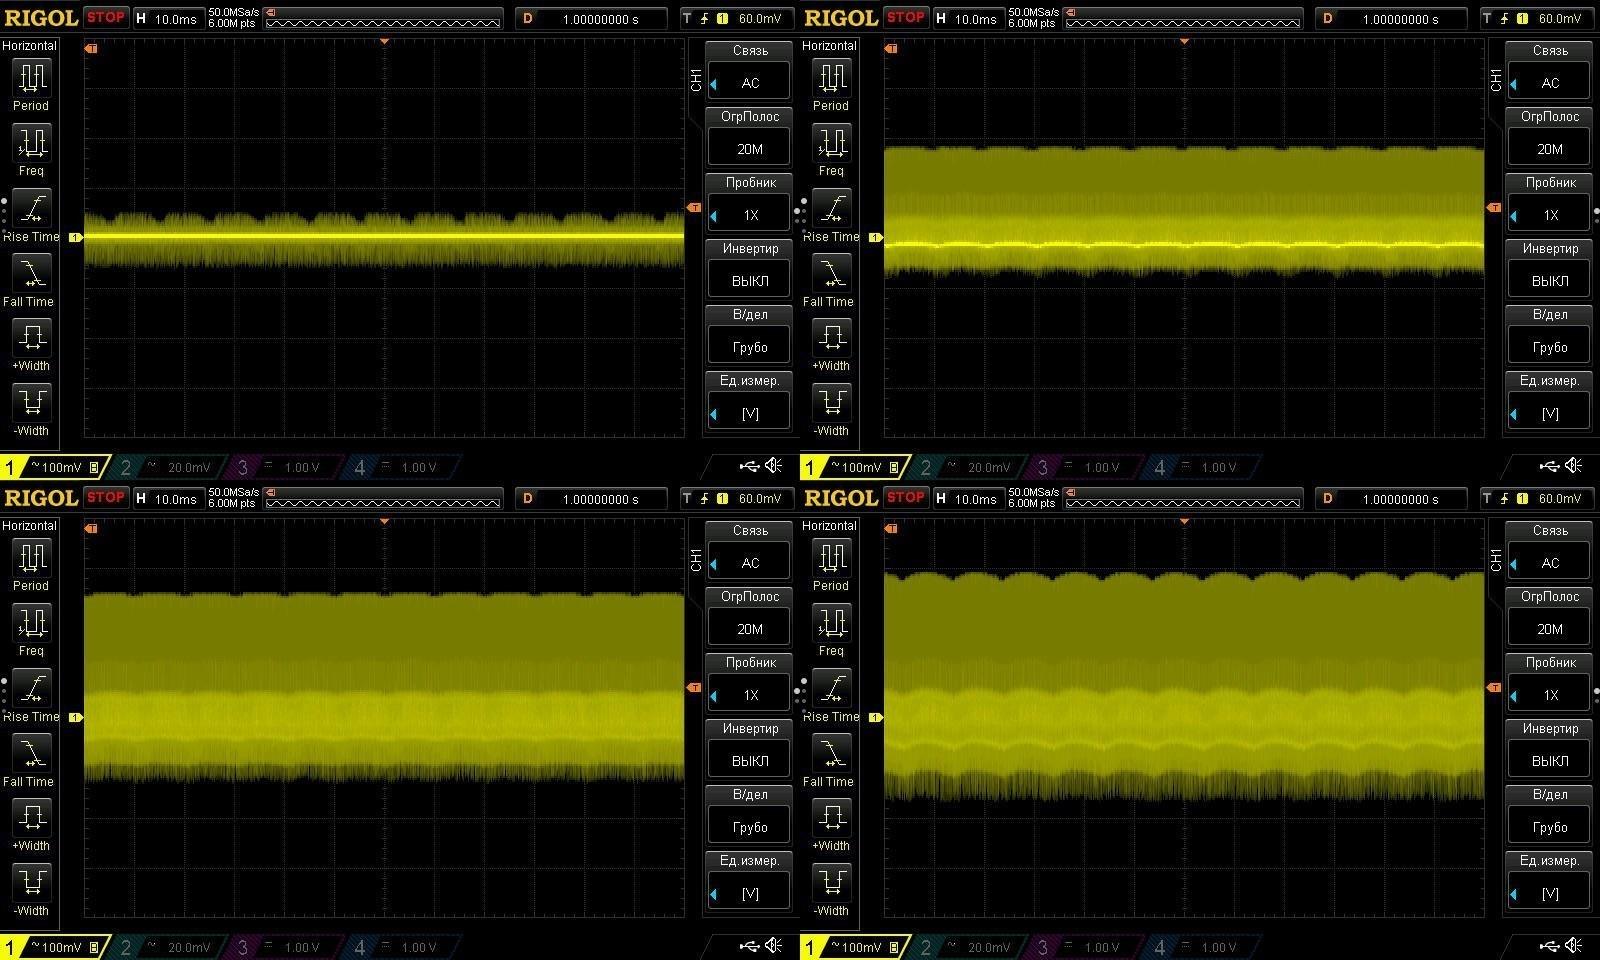Click the Period measurement icon in top-left scope
1600x960 pixels.
coord(31,78)
